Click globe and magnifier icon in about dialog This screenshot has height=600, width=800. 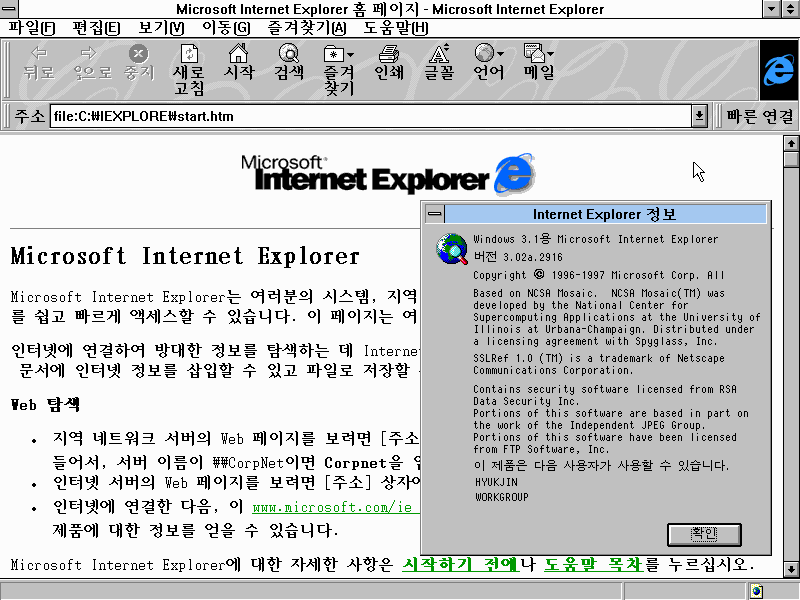tap(452, 249)
